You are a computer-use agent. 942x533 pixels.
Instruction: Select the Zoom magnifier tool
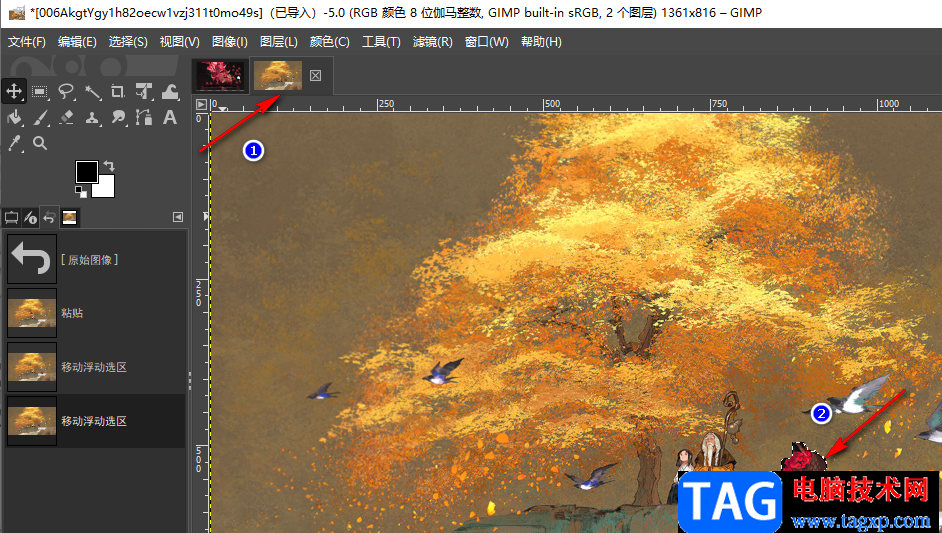[x=40, y=143]
